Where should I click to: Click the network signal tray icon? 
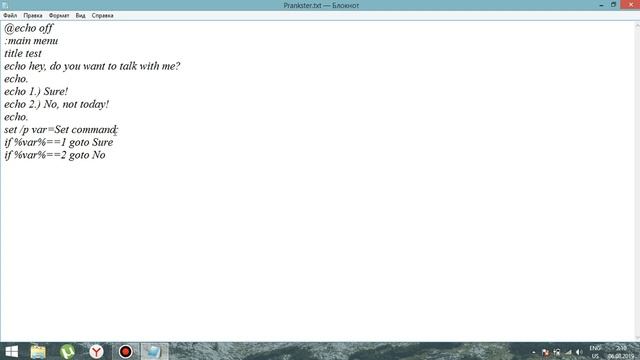[x=568, y=352]
